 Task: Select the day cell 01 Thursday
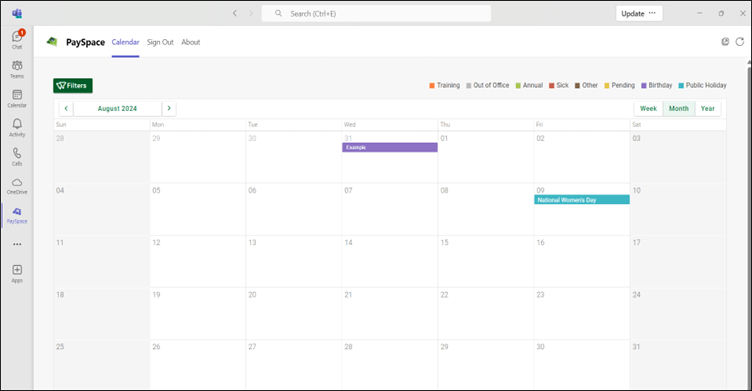[486, 157]
